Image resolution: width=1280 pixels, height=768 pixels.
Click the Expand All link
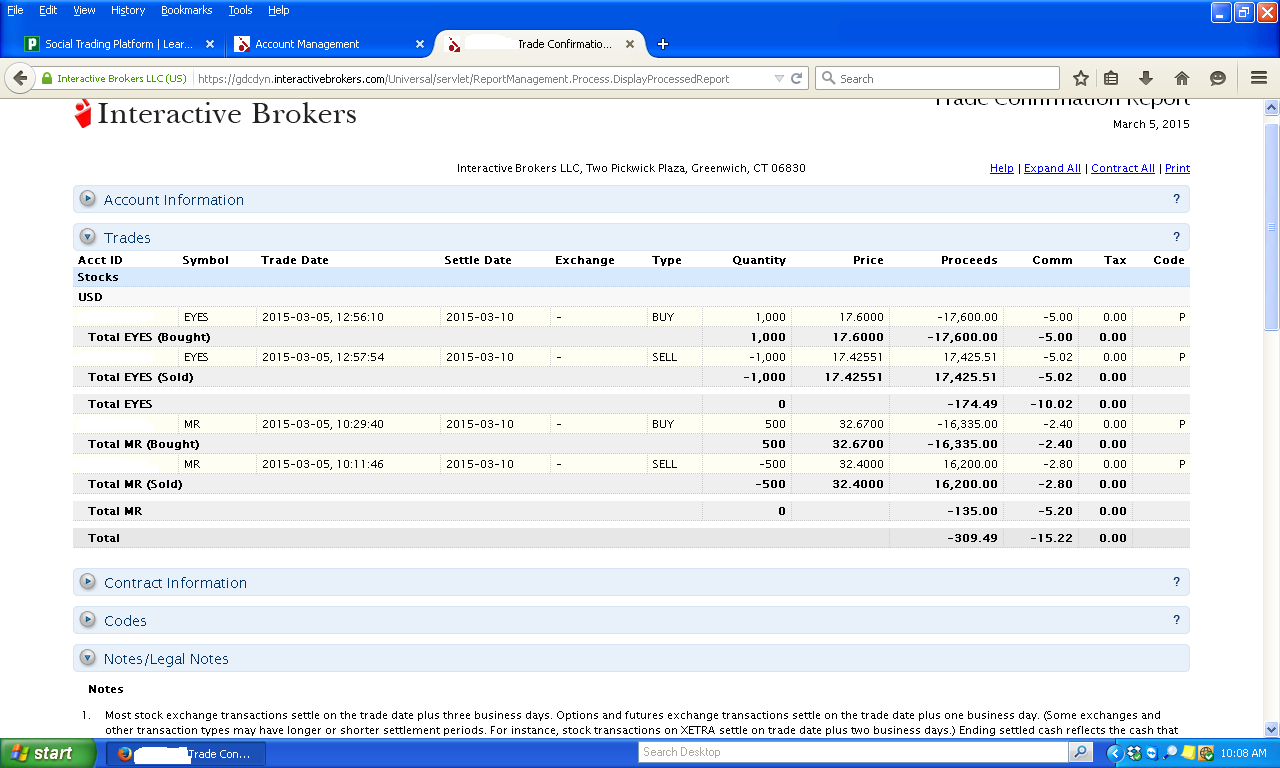[1052, 168]
